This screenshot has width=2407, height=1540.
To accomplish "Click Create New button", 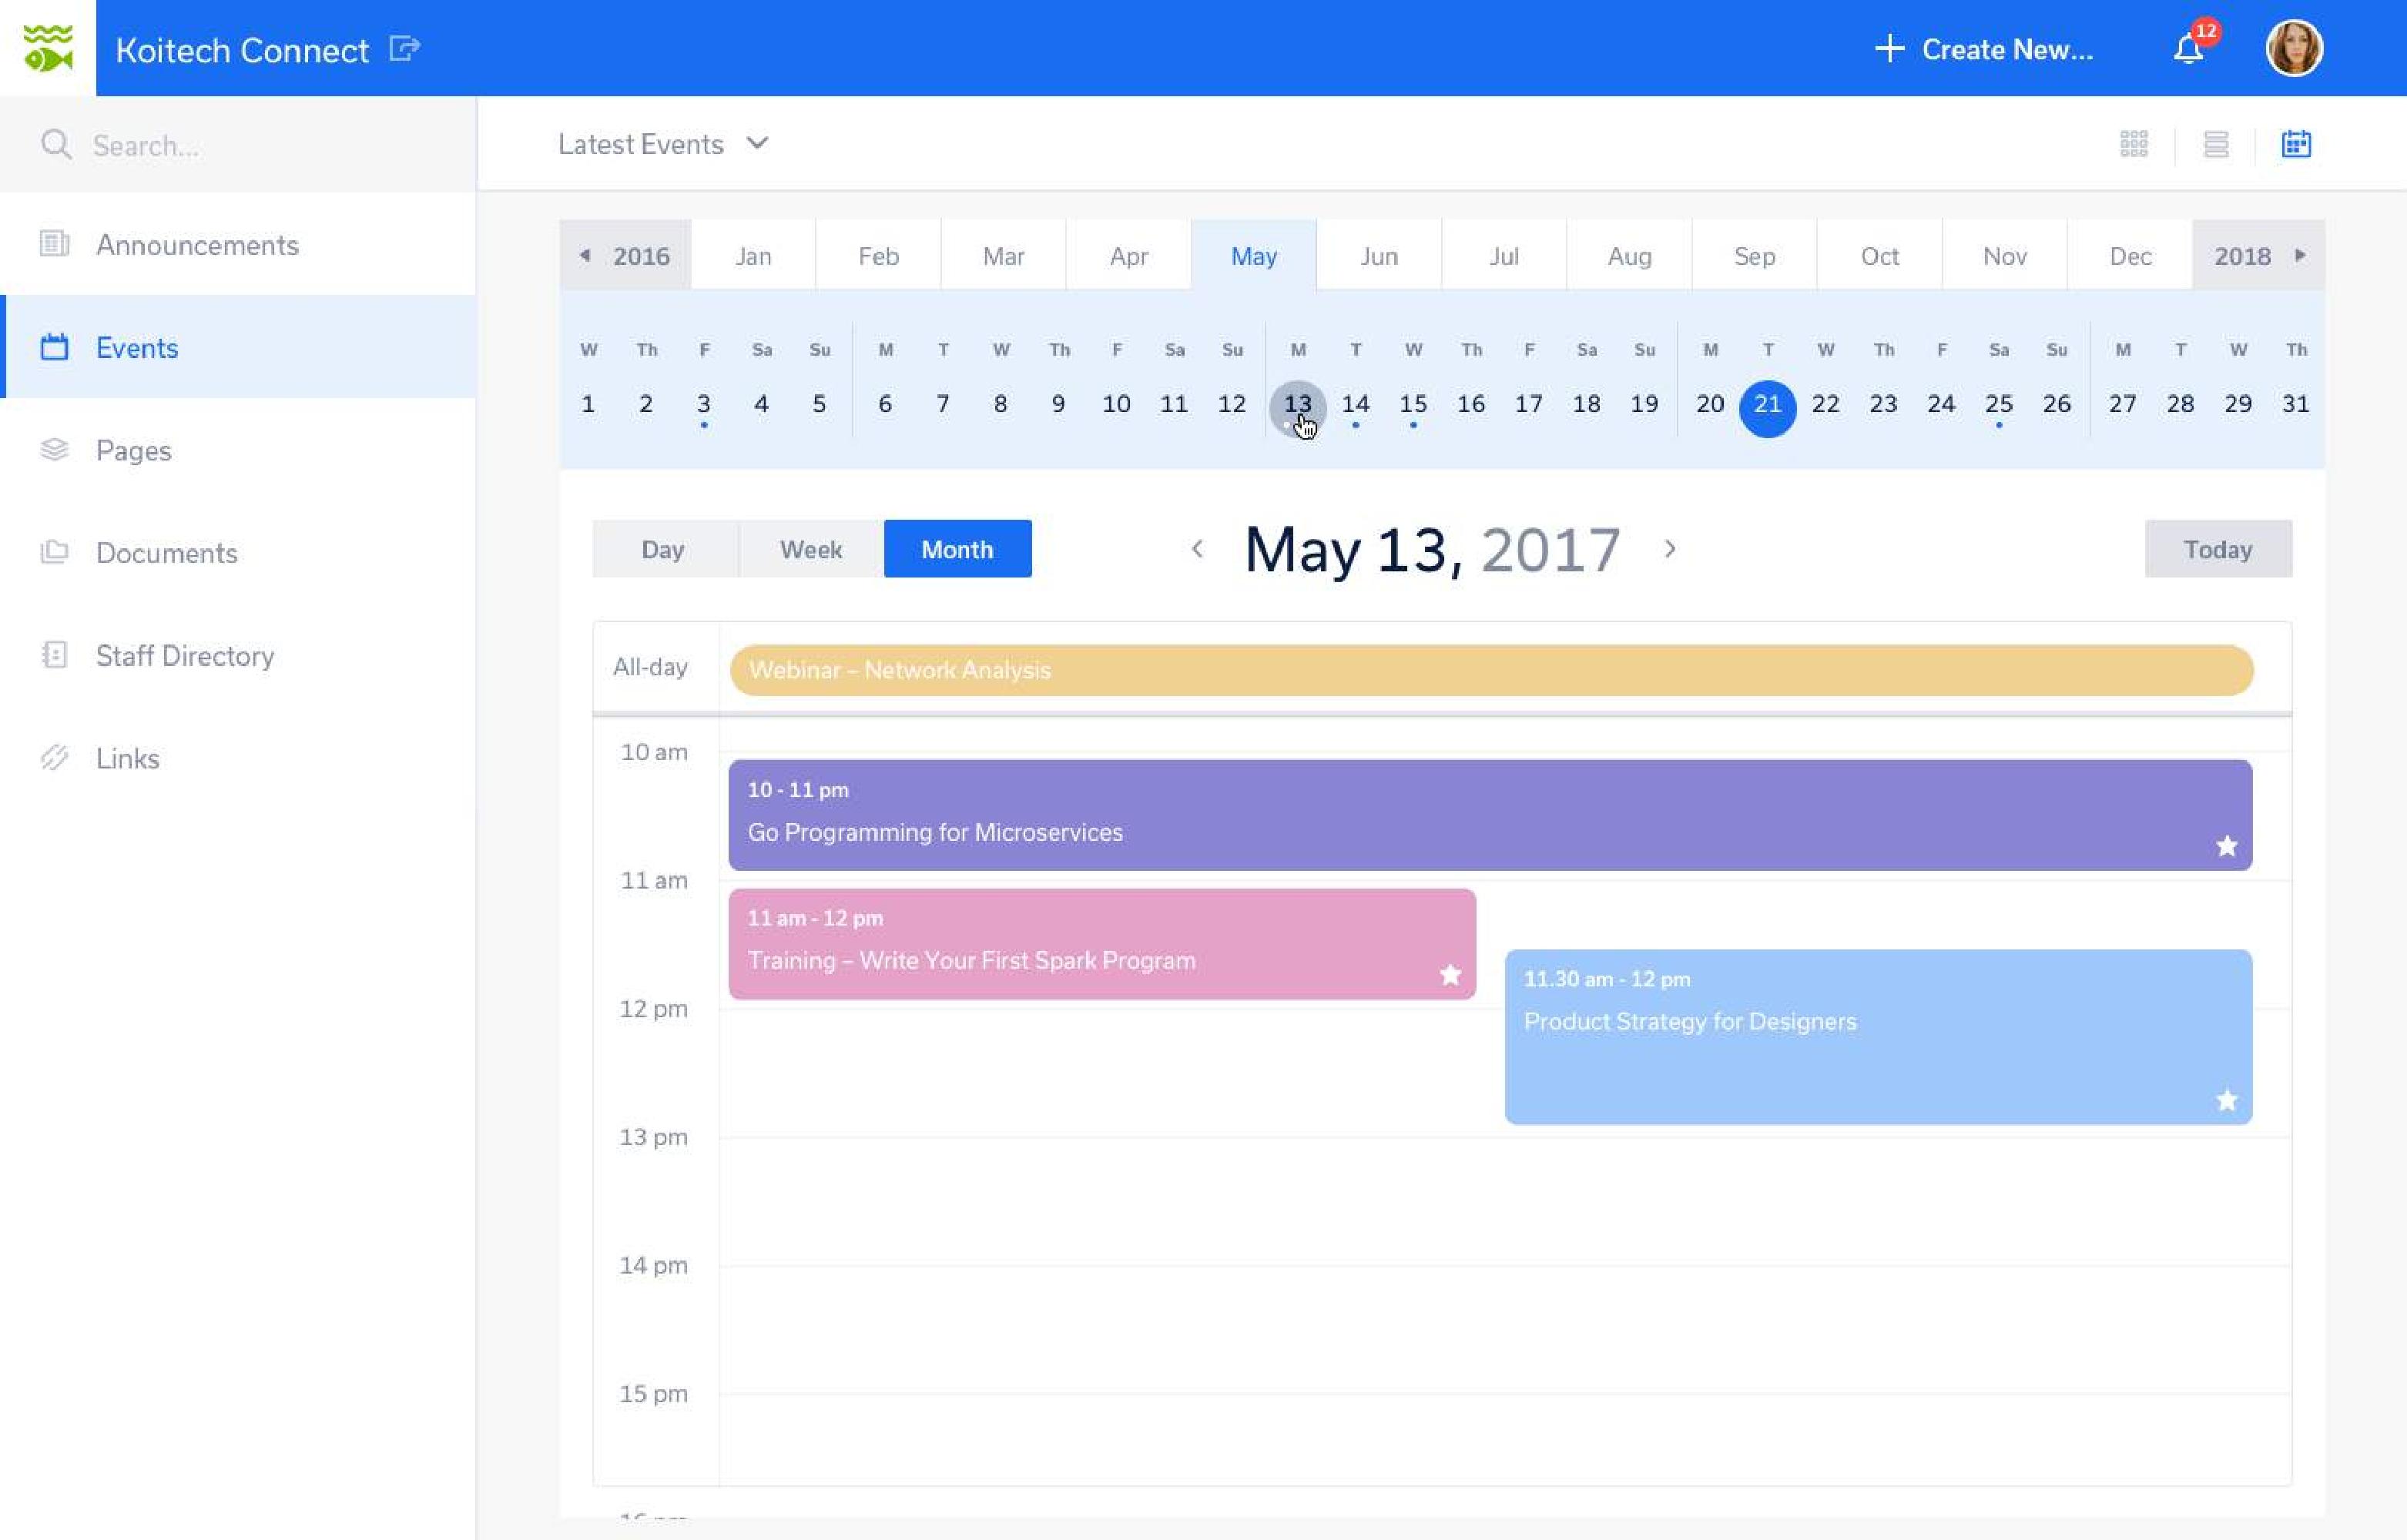I will coord(1984,49).
